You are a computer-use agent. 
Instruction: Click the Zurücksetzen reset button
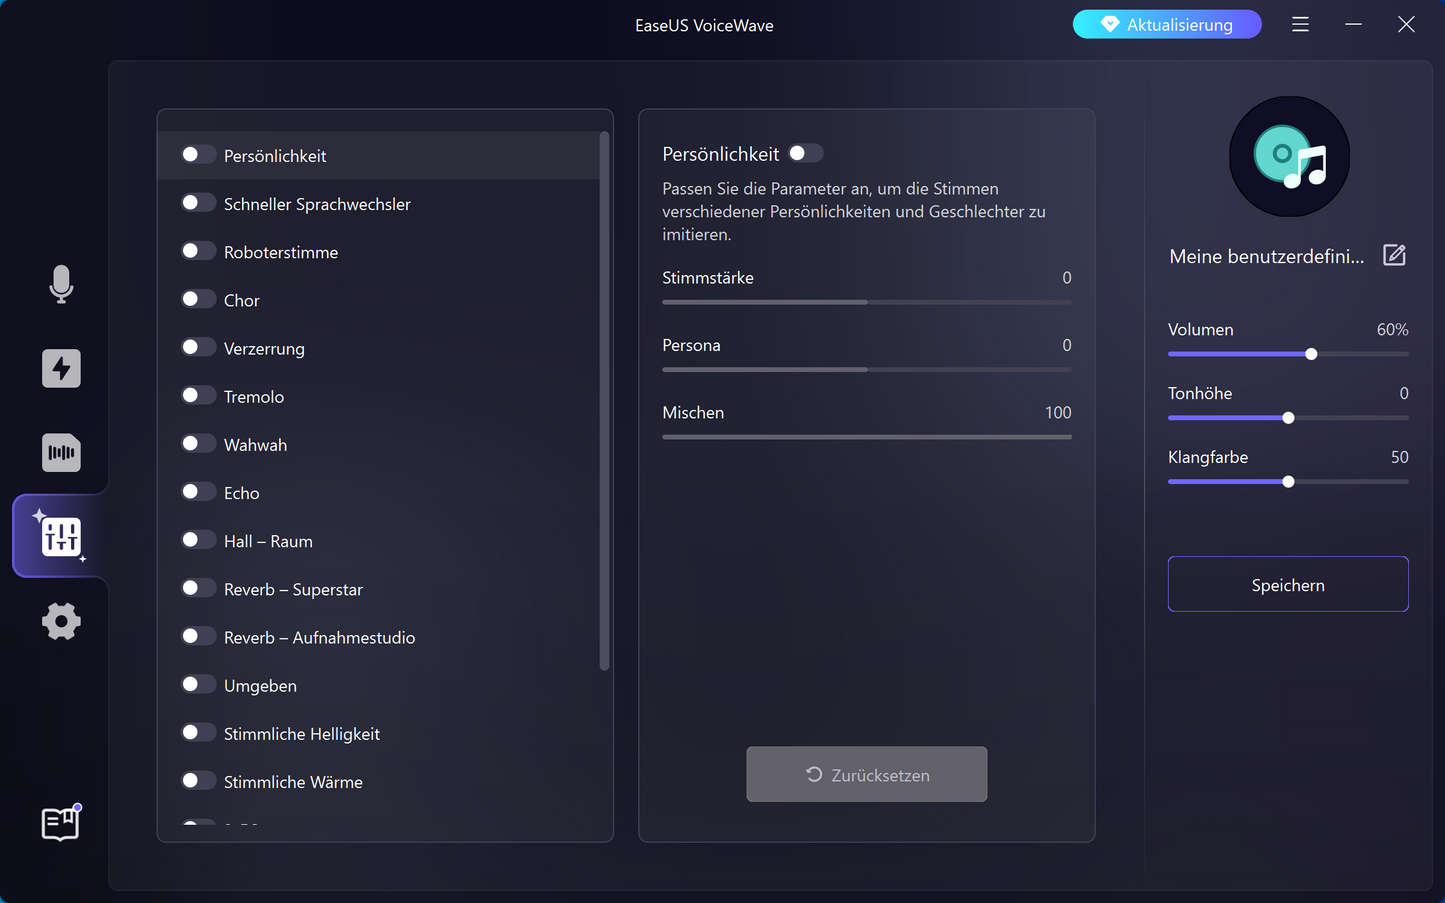point(867,774)
